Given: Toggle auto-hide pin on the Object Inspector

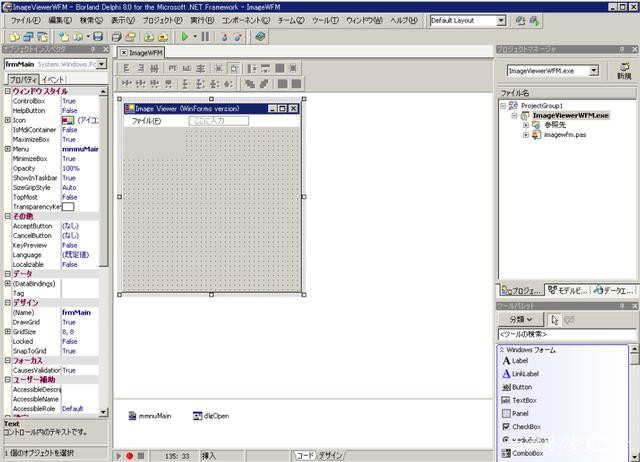Looking at the screenshot, I should 93,49.
